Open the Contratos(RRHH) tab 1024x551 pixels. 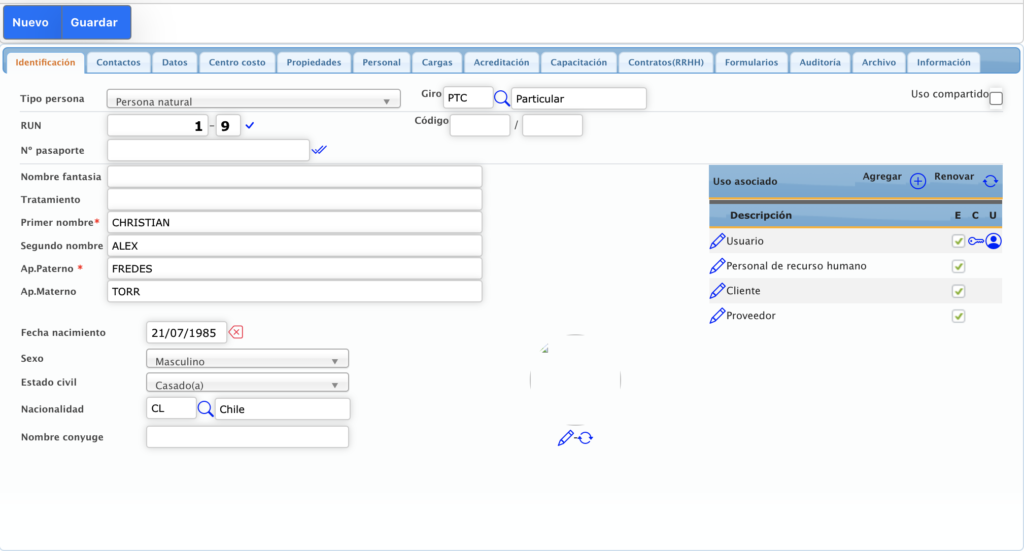point(666,63)
